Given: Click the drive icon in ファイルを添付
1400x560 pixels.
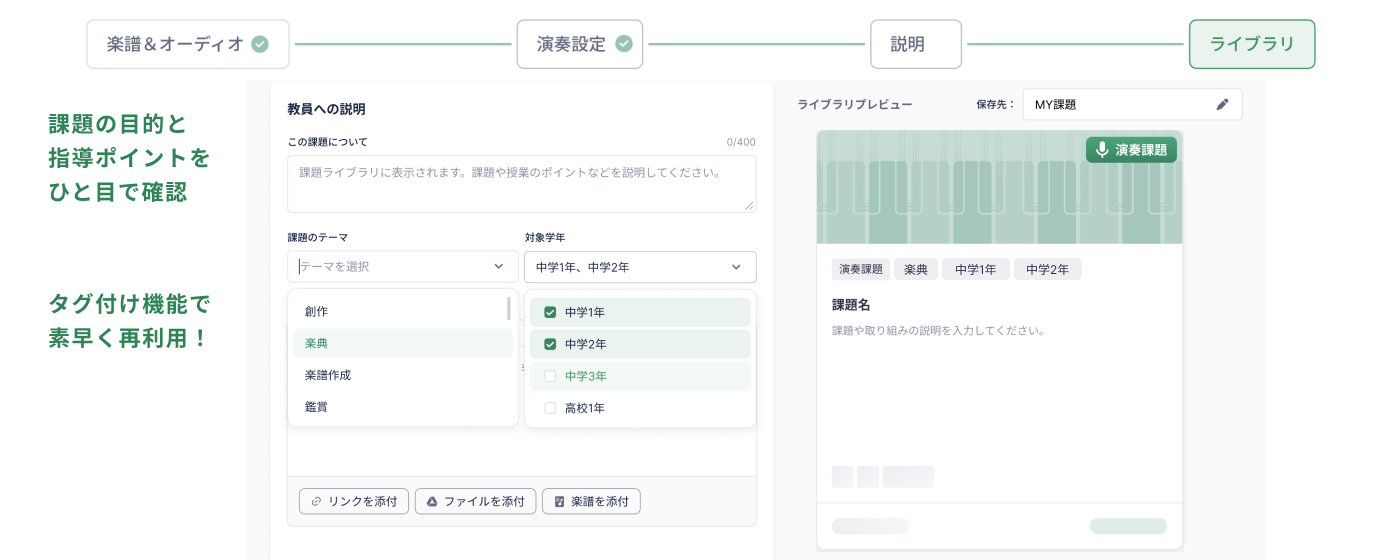Looking at the screenshot, I should [x=432, y=502].
